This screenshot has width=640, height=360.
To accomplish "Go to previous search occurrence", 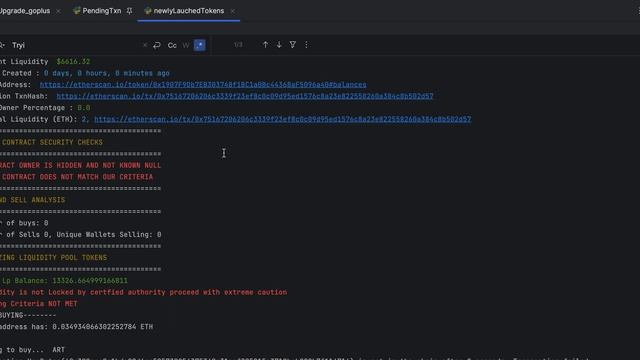I will 265,44.
